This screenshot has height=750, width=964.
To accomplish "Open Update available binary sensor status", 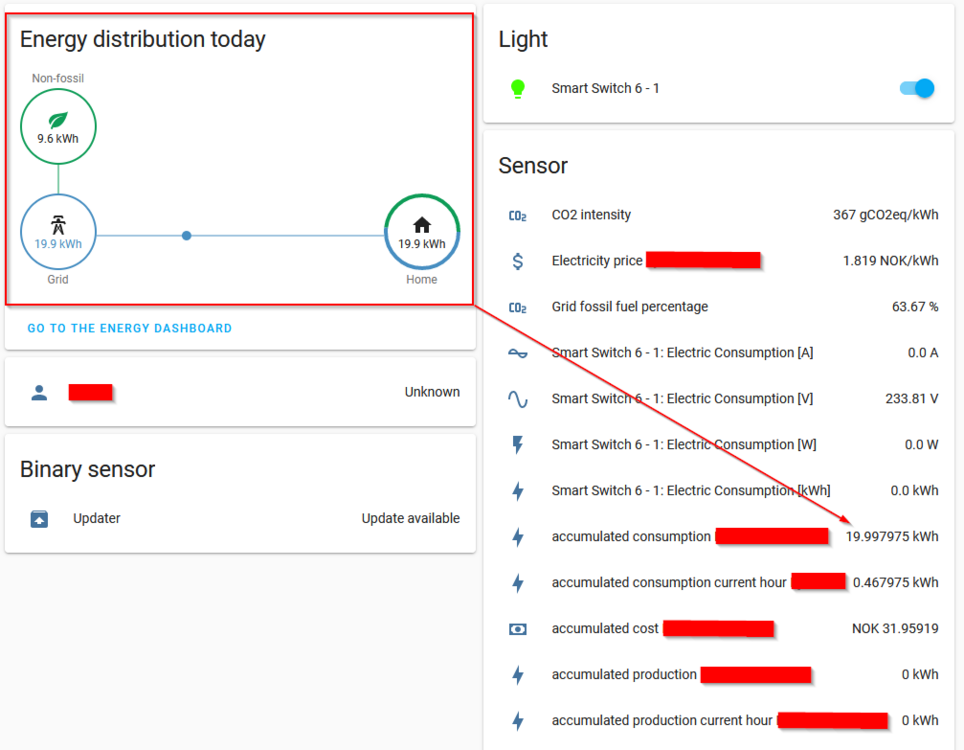I will [x=410, y=518].
